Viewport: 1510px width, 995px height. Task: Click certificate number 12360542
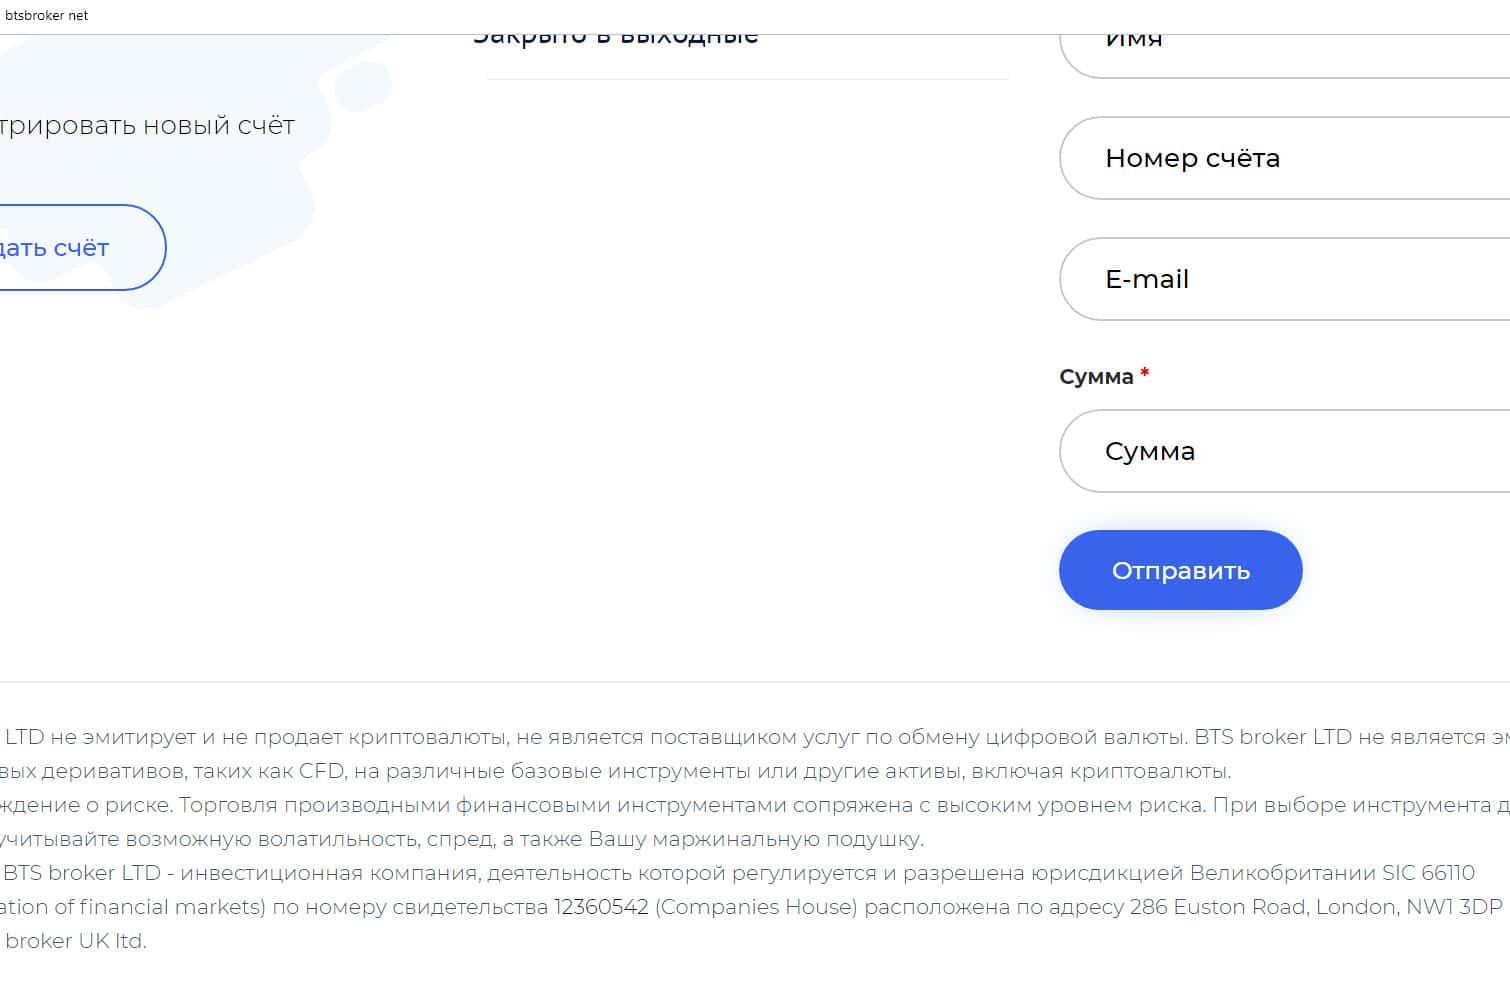[601, 907]
